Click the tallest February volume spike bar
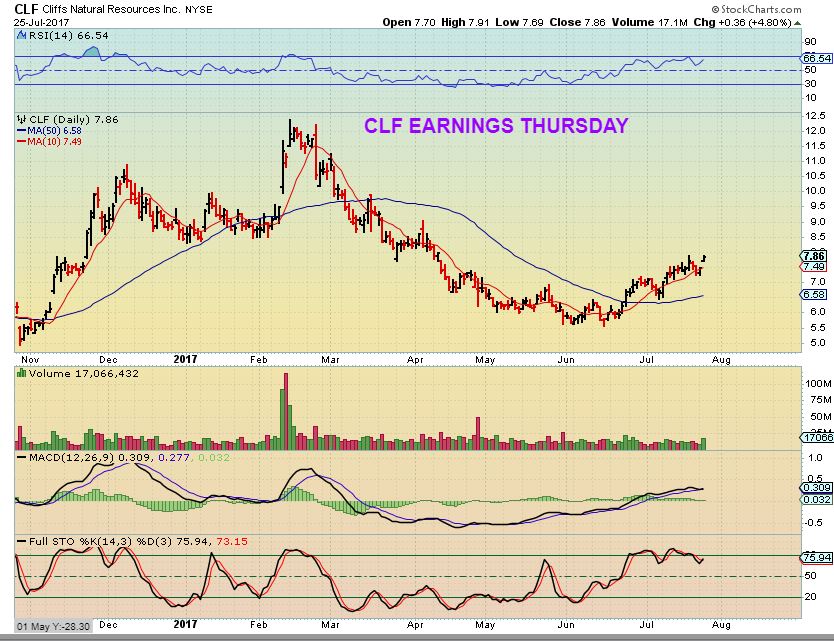834x641 pixels. pos(286,411)
